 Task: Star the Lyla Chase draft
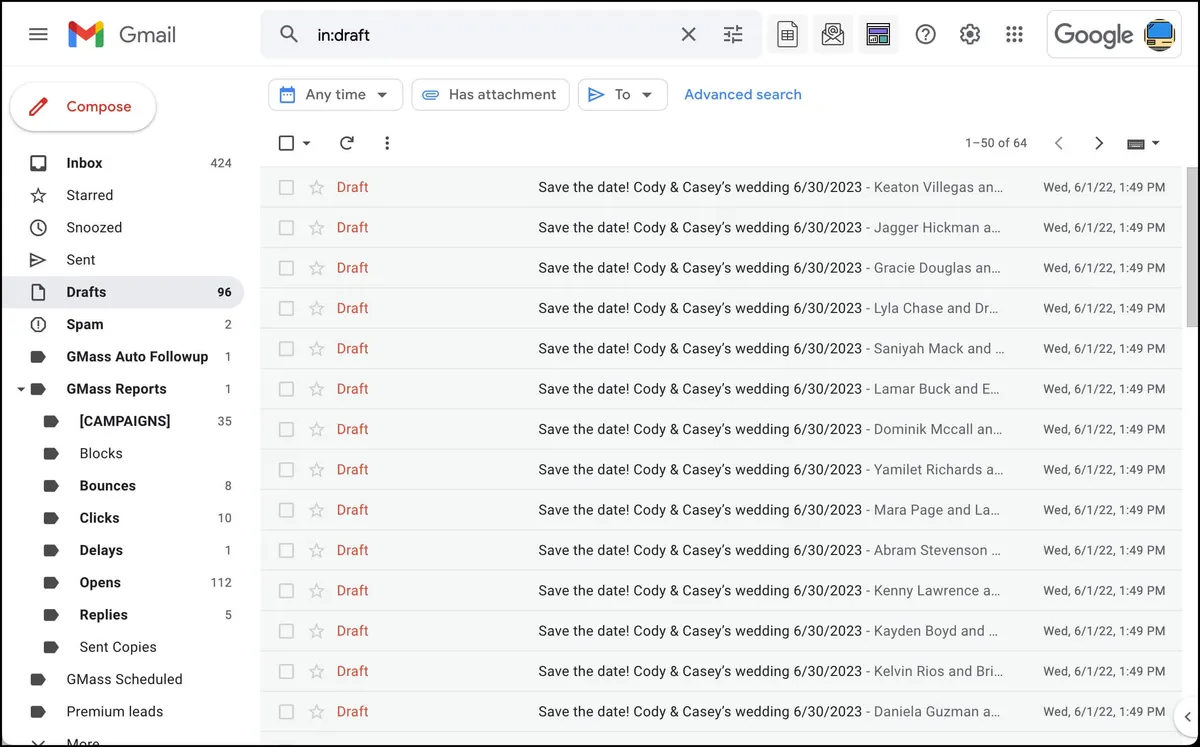pyautogui.click(x=316, y=308)
